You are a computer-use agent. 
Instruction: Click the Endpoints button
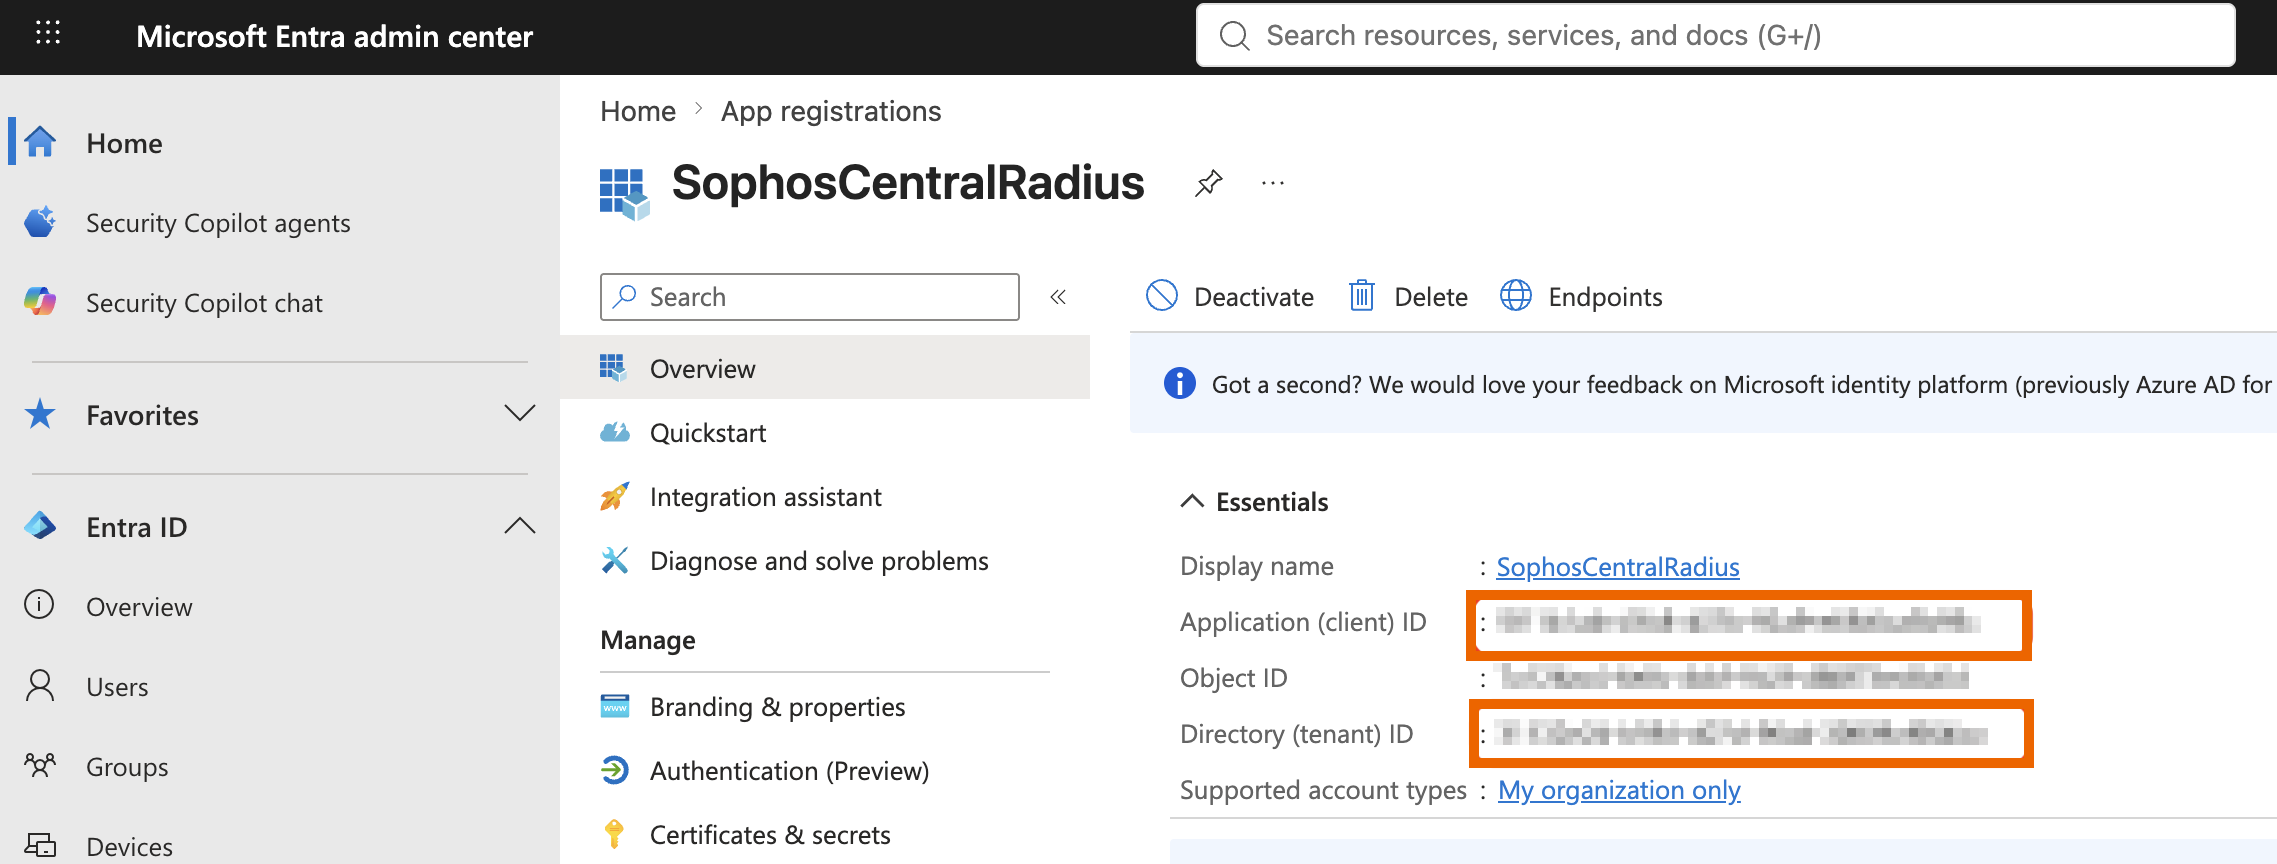point(1581,296)
